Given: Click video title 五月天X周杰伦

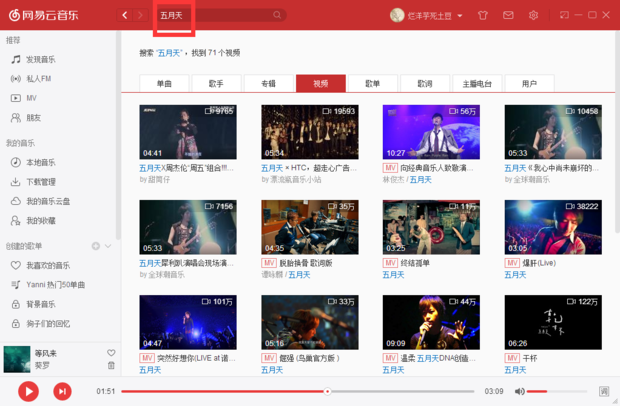Looking at the screenshot, I should [x=186, y=168].
